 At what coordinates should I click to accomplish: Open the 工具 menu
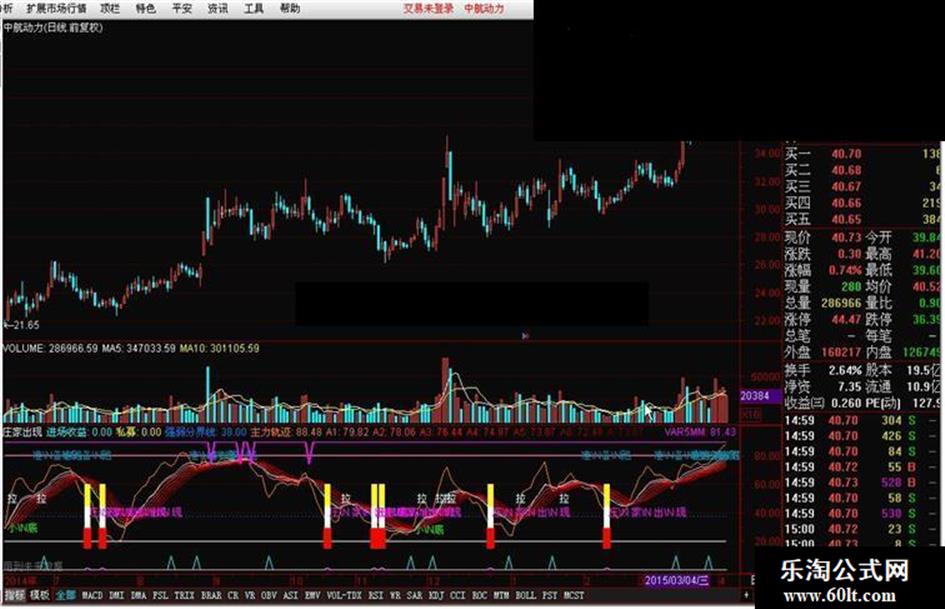254,8
